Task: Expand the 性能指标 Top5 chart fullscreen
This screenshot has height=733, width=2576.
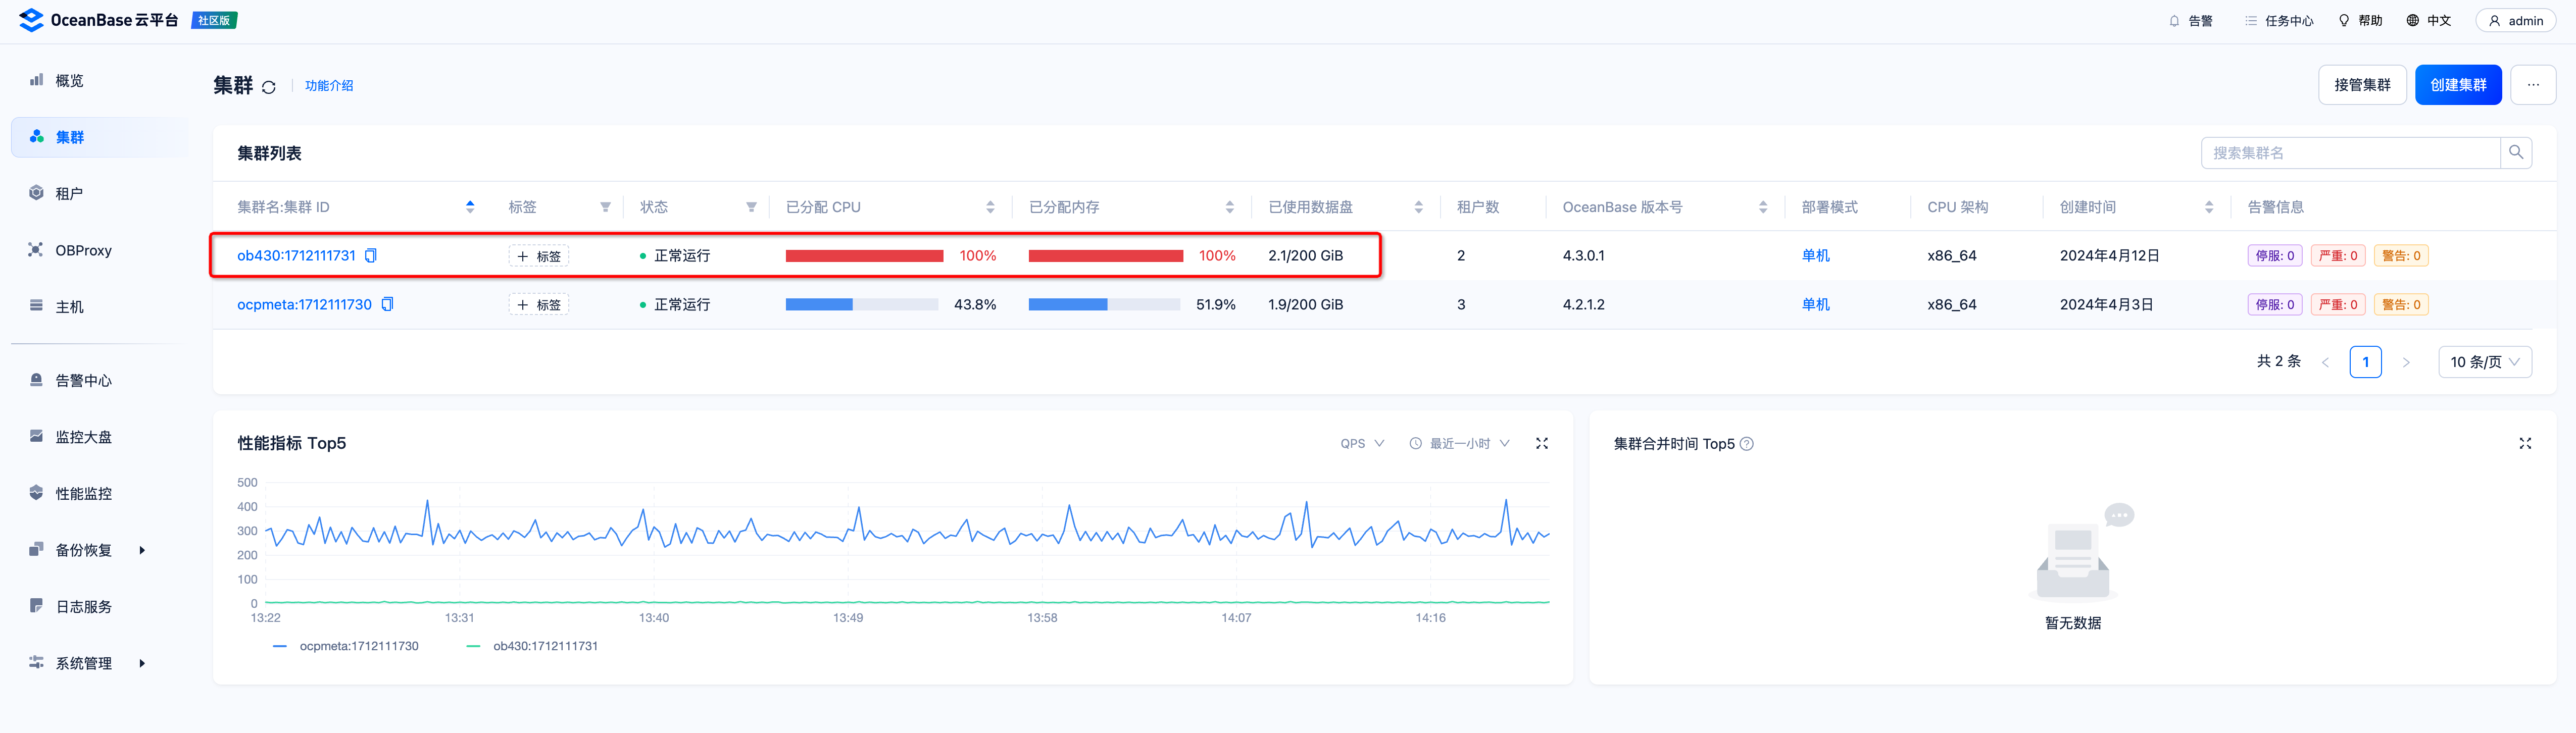Action: [x=1541, y=444]
